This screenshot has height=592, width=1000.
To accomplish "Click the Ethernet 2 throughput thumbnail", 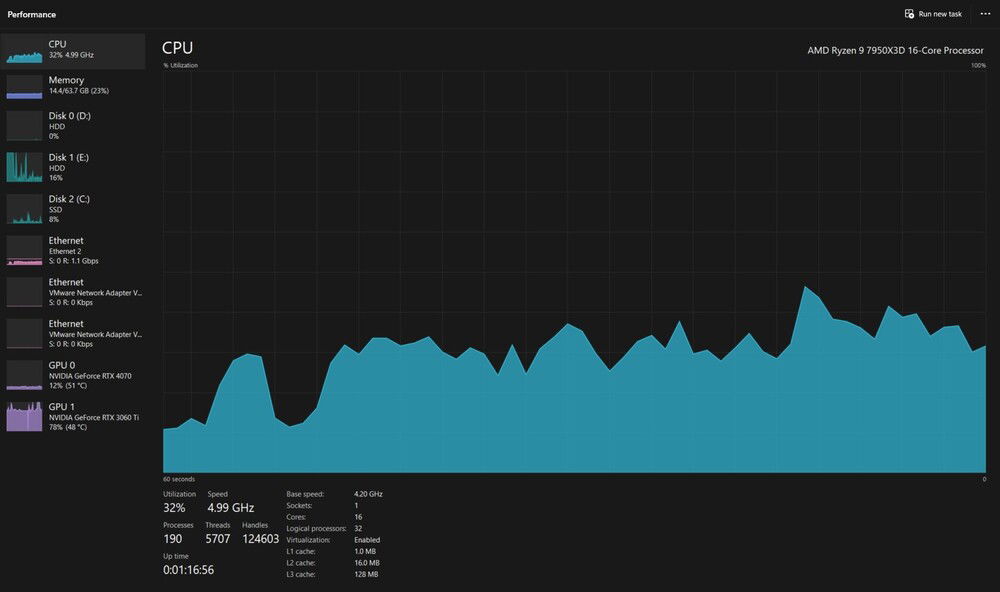I will (24, 250).
